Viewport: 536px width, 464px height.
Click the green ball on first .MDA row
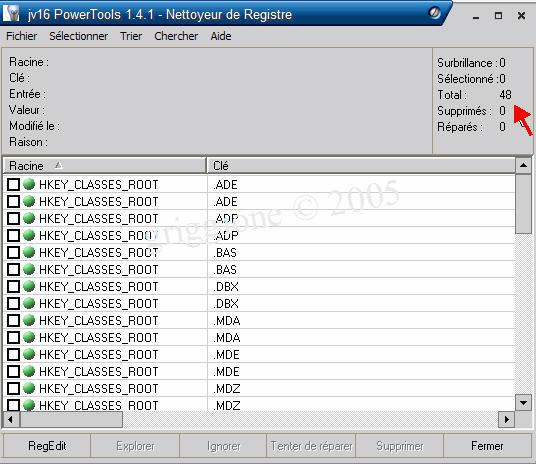point(29,320)
